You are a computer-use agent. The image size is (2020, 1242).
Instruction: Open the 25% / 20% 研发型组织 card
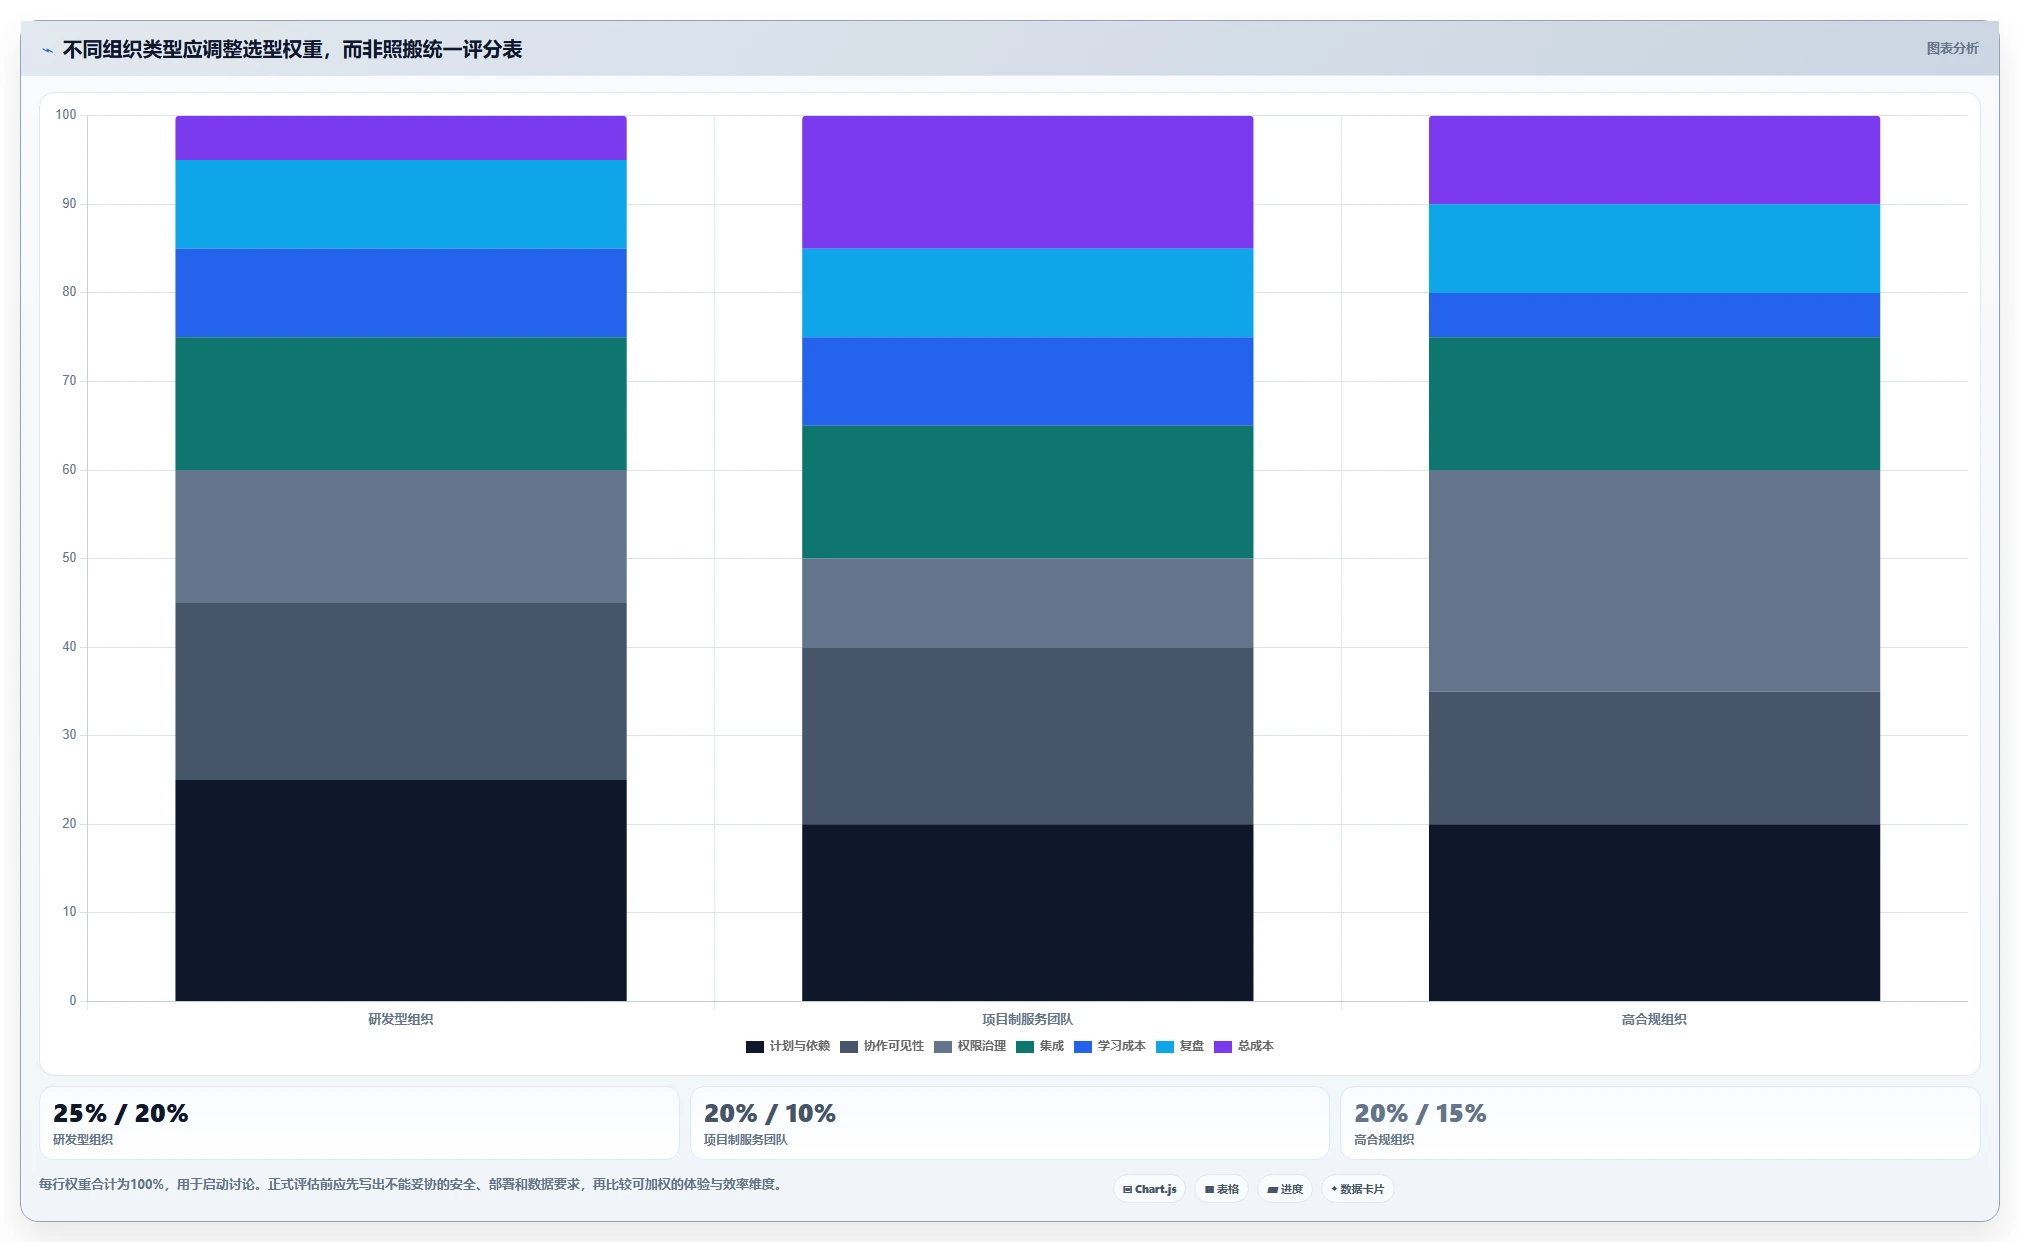click(x=359, y=1123)
